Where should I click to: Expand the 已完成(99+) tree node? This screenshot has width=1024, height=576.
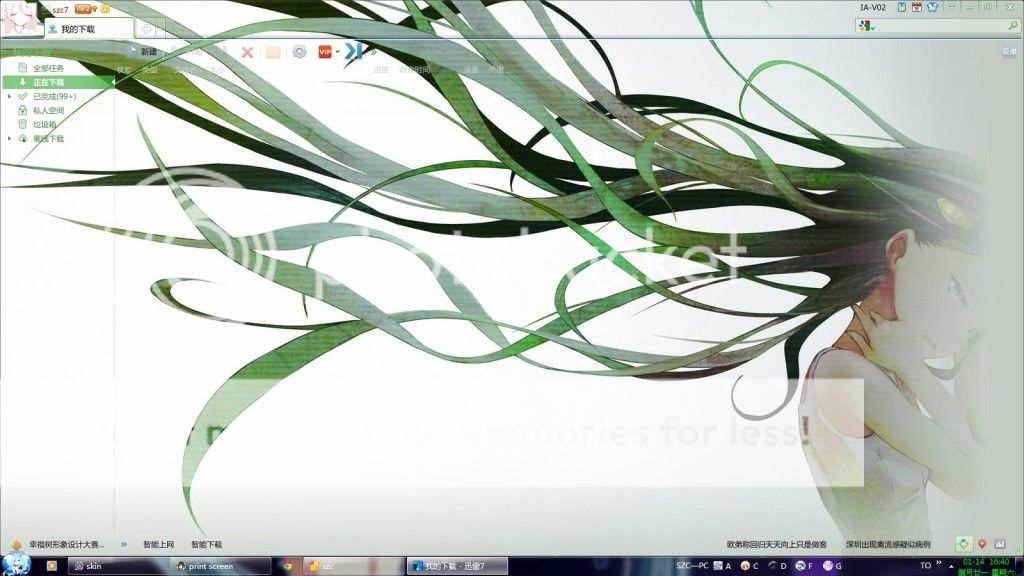coord(10,96)
